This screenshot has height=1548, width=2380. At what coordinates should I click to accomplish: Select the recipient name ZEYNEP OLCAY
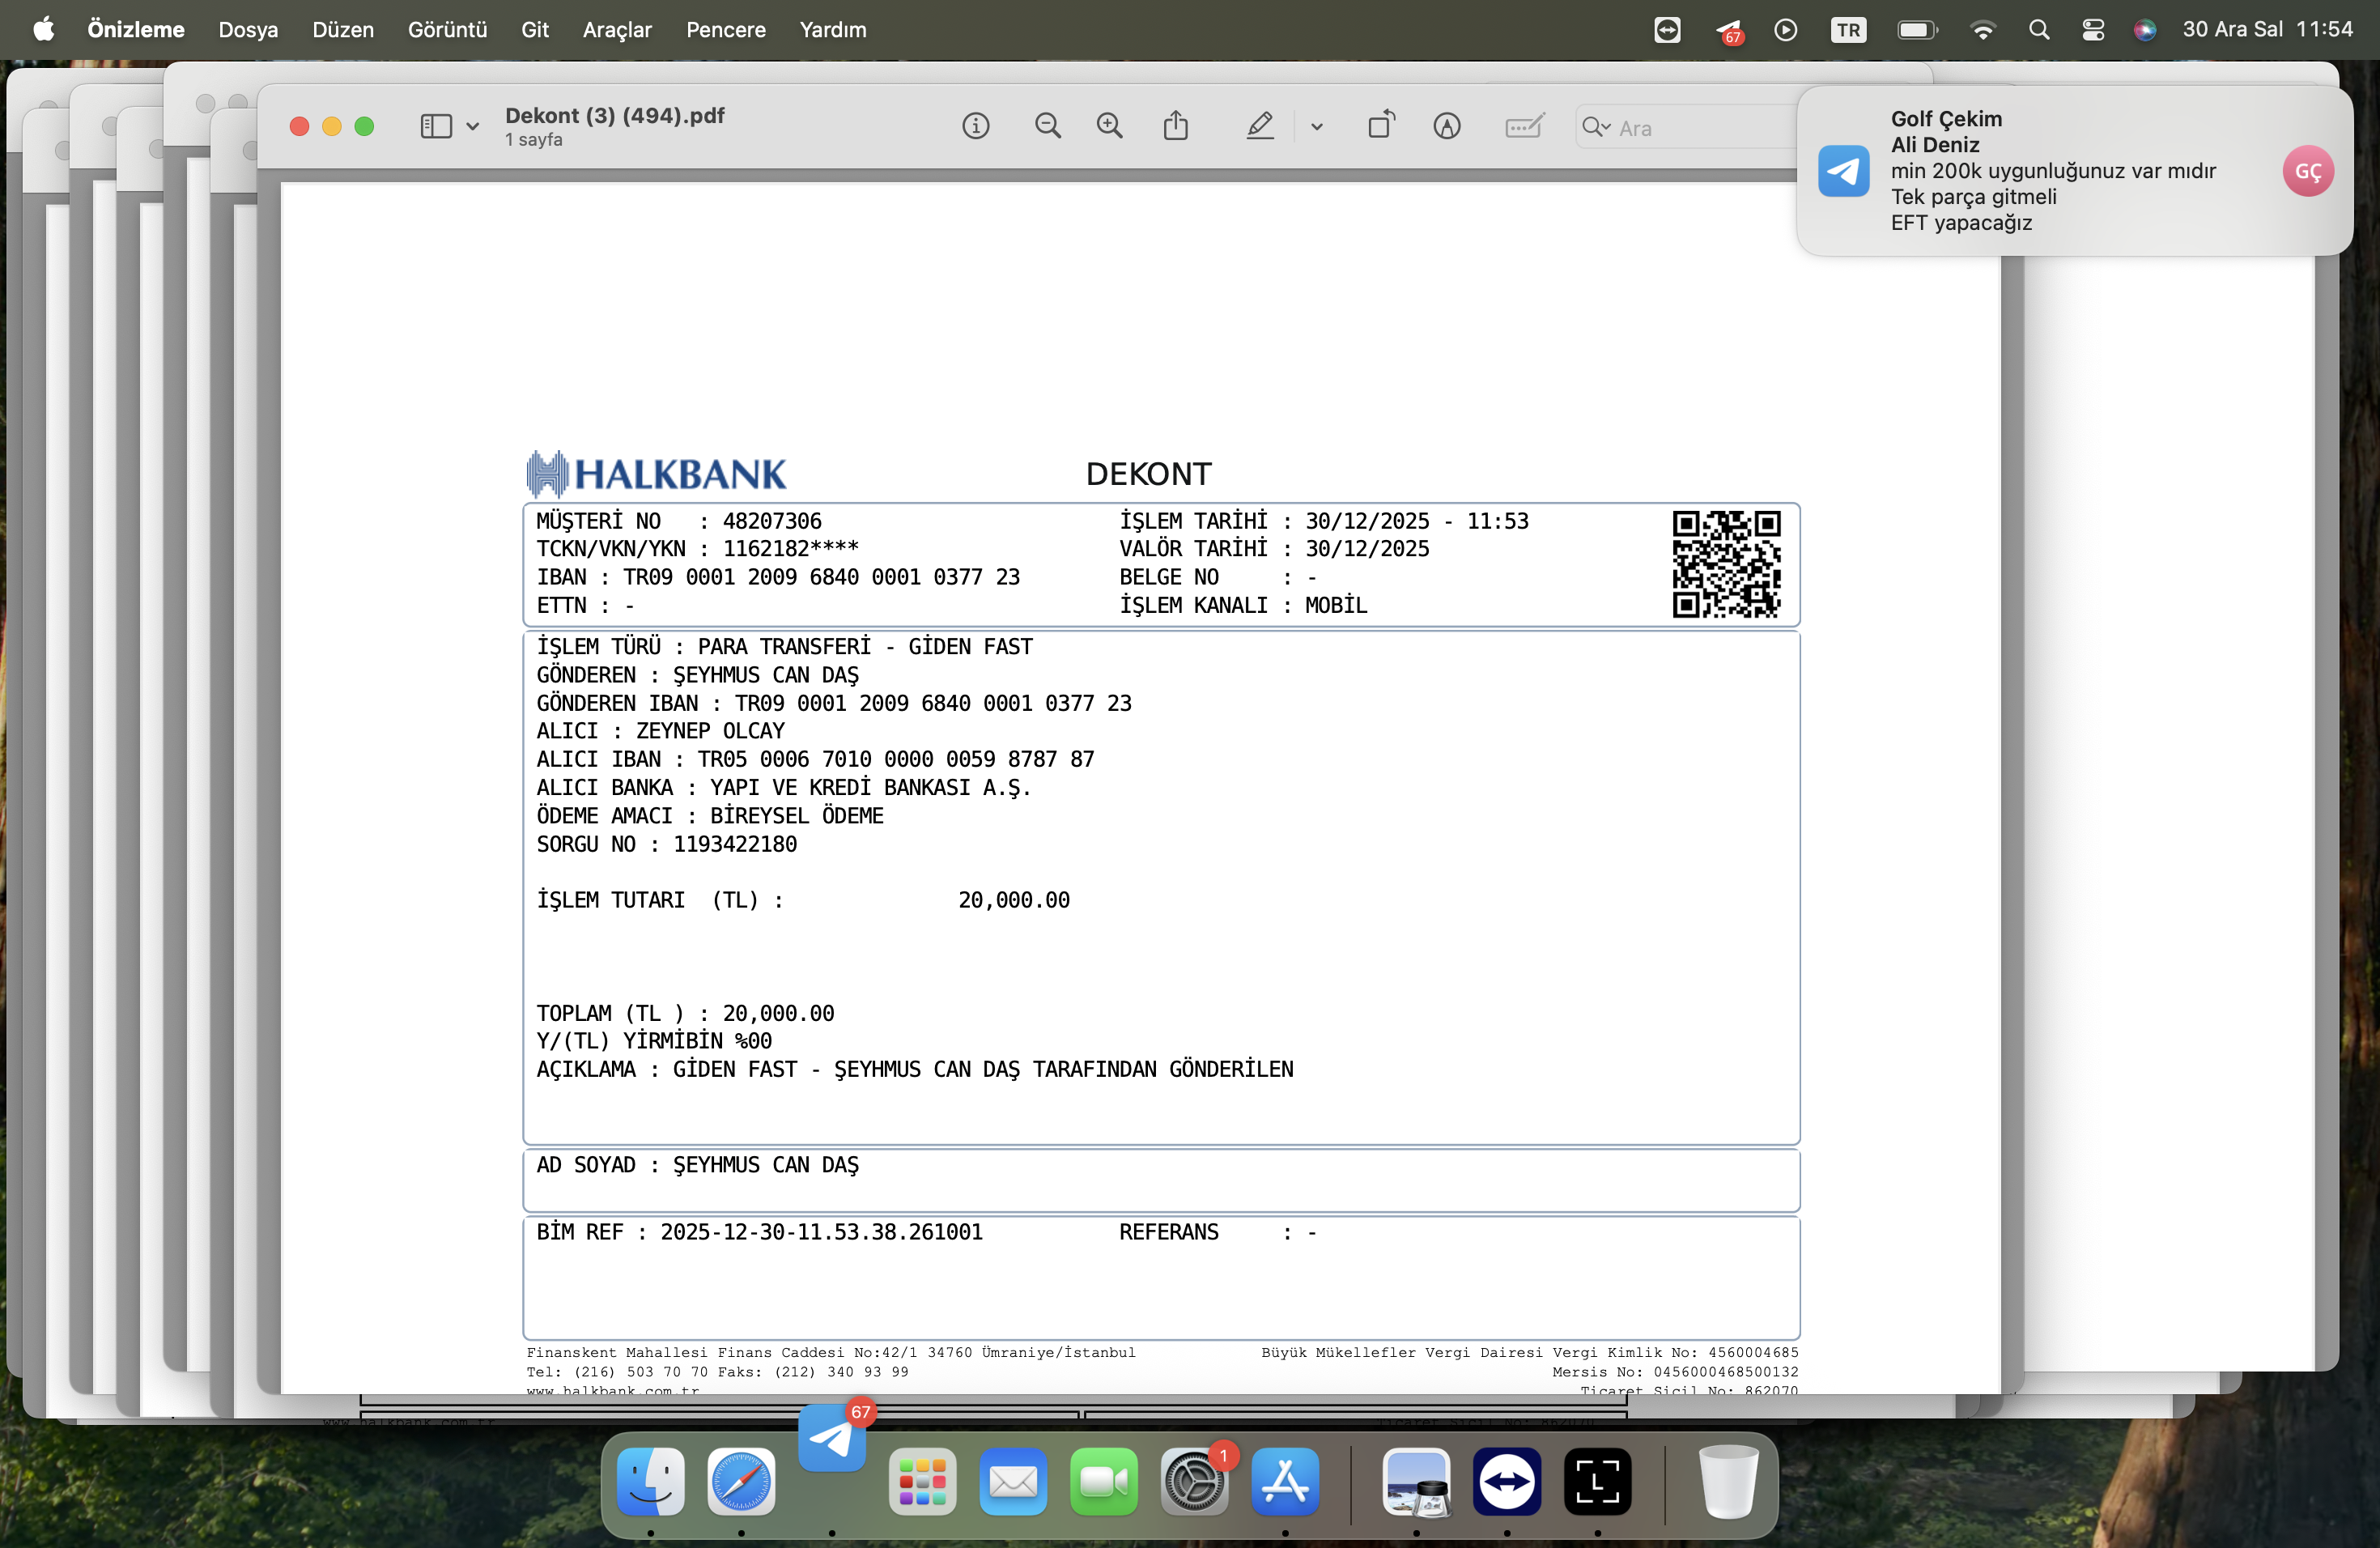click(711, 731)
